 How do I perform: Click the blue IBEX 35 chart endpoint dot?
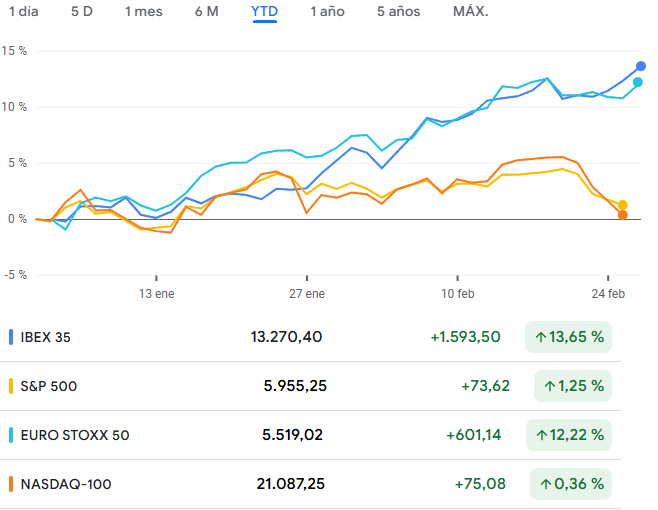pyautogui.click(x=641, y=66)
